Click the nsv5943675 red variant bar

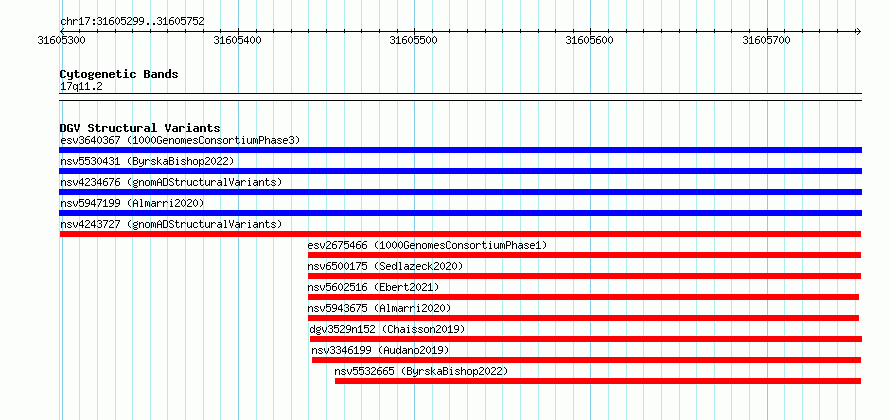pos(583,318)
